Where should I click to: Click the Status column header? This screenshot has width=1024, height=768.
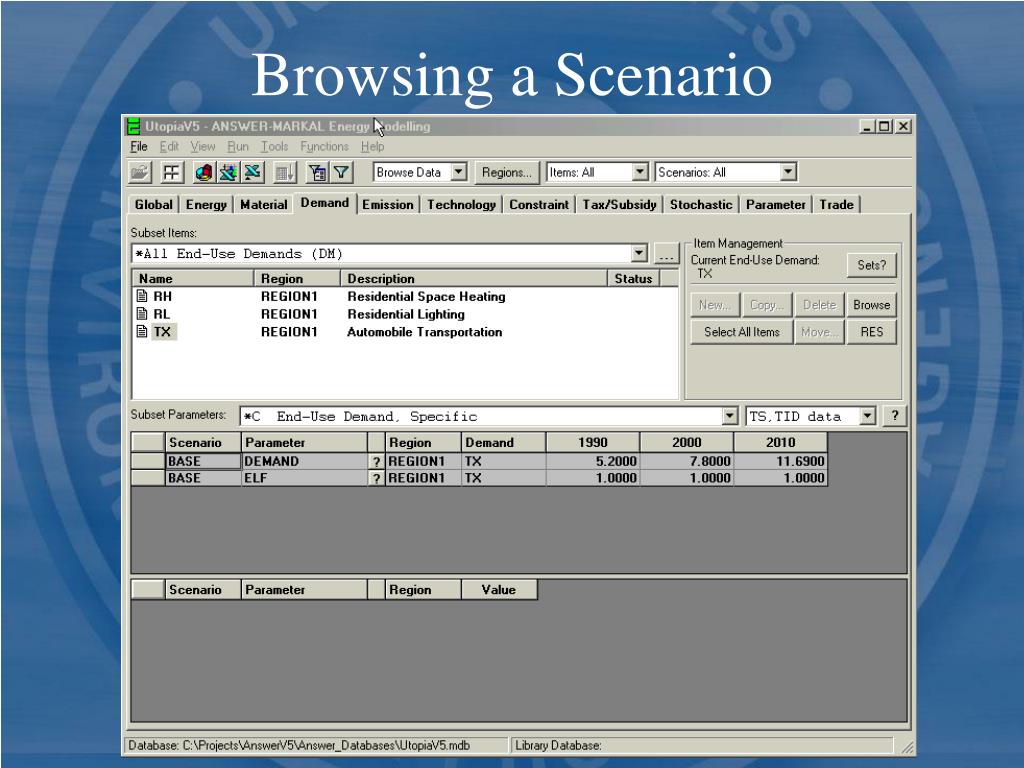pos(633,278)
